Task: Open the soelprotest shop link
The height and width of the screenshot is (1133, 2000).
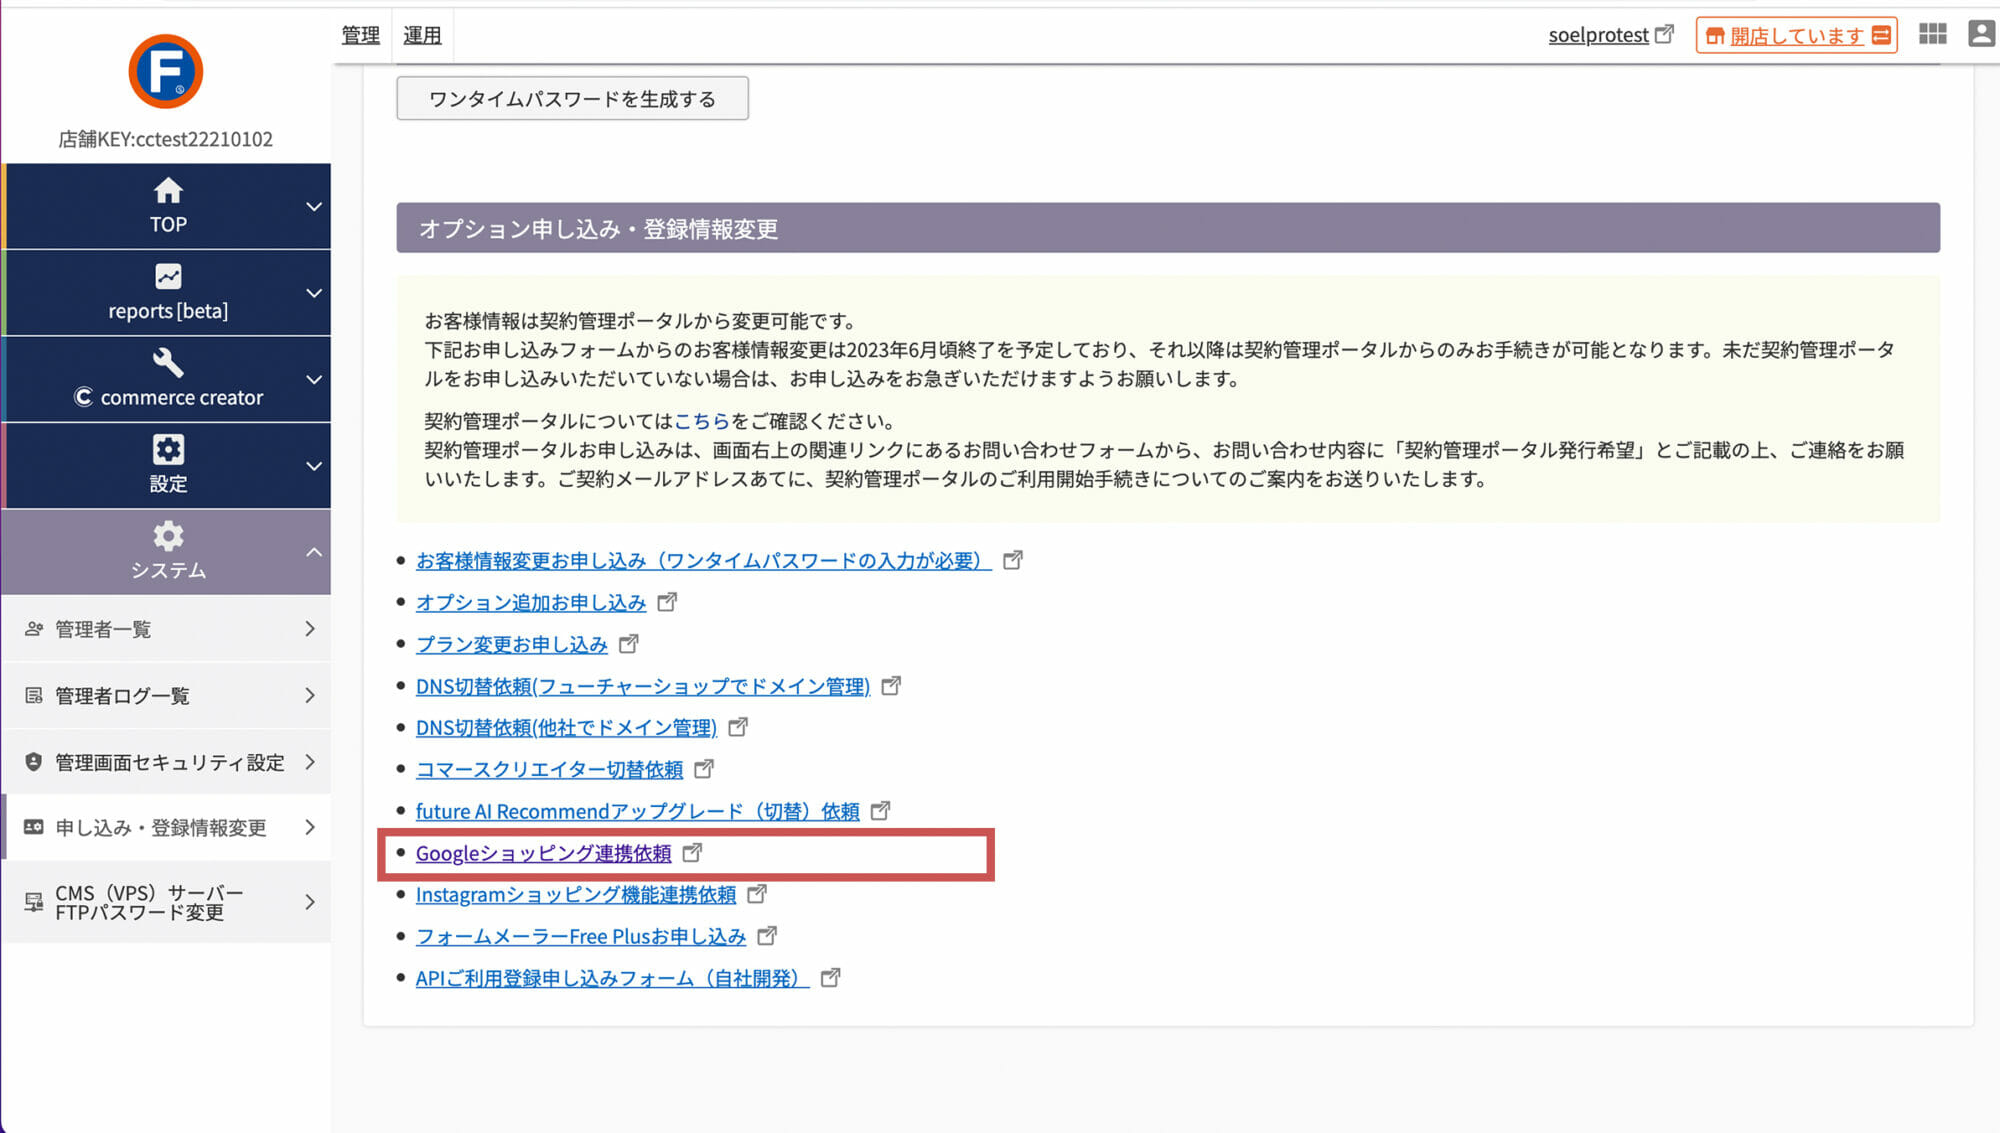Action: [x=1598, y=35]
